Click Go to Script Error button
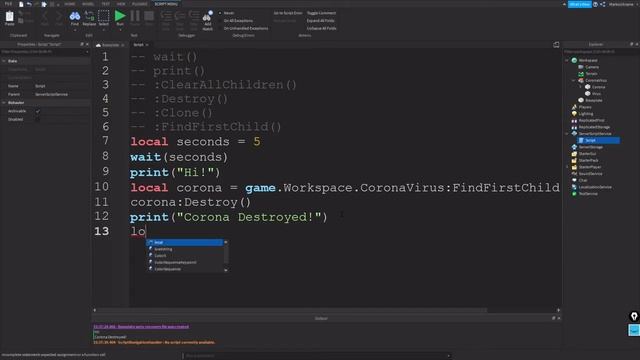Viewport: 640px width, 360px height. 288,13
